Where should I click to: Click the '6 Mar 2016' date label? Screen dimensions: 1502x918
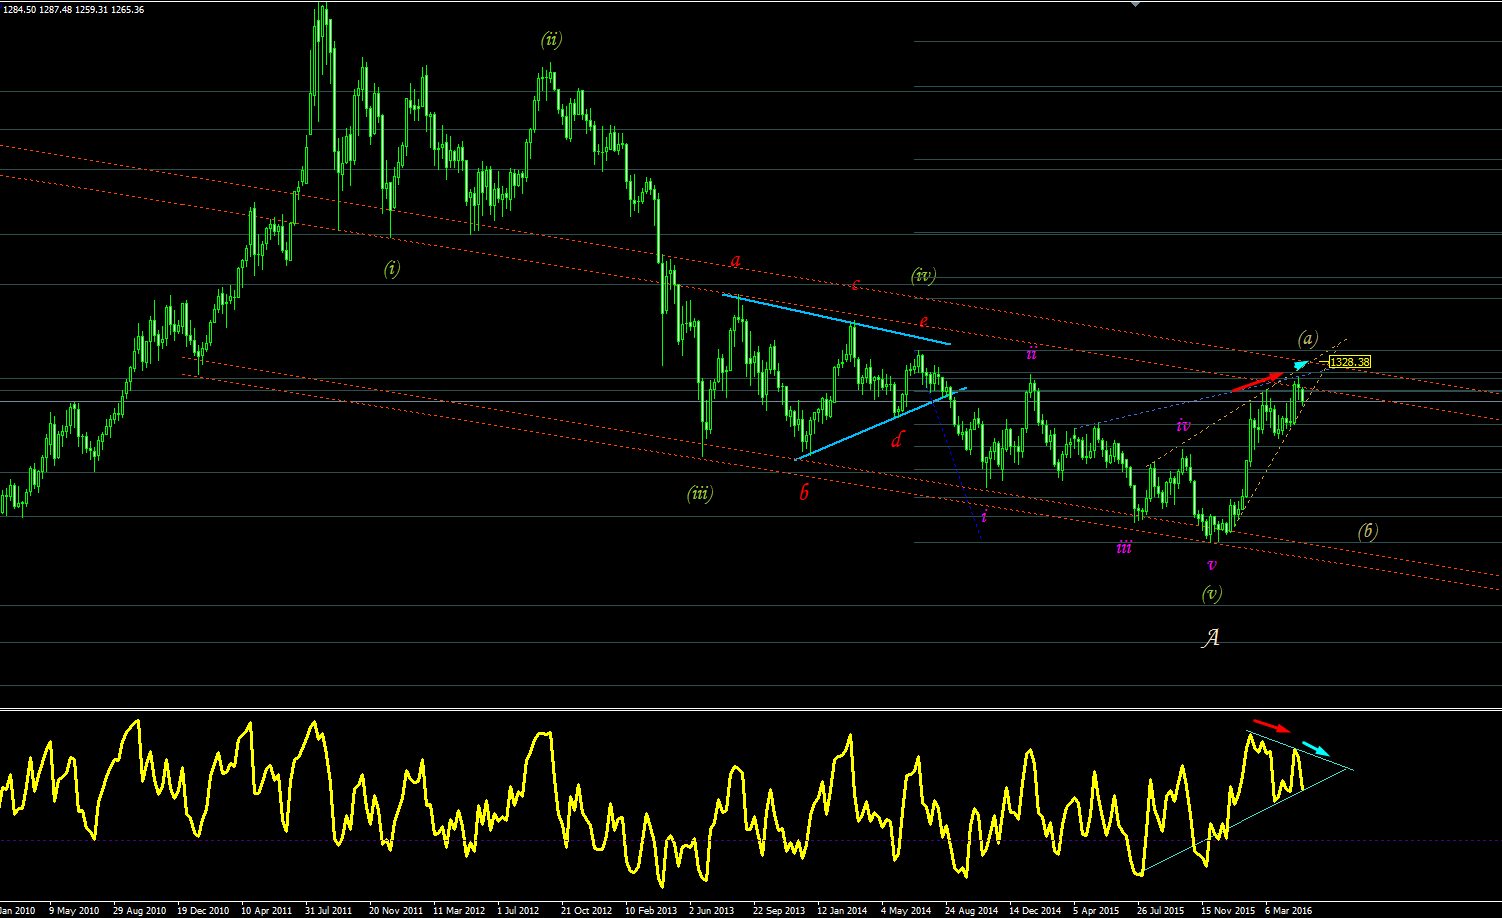[1288, 911]
